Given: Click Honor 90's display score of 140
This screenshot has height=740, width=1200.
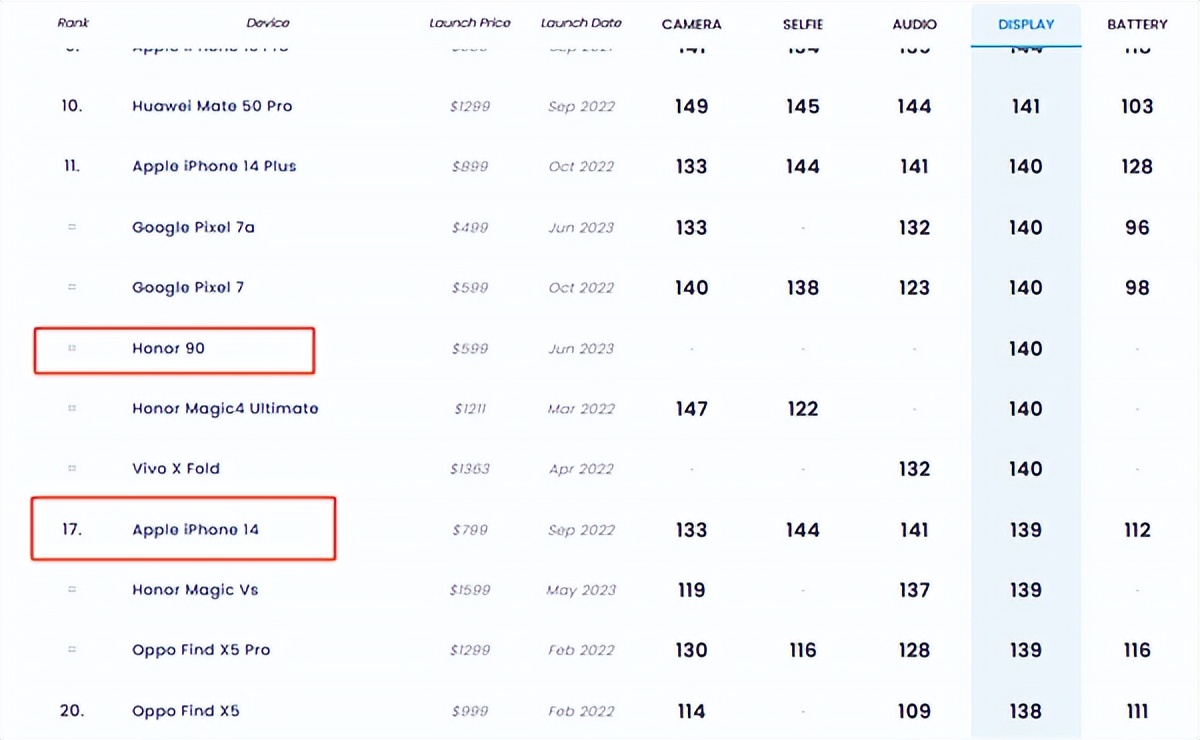Looking at the screenshot, I should click(1025, 348).
